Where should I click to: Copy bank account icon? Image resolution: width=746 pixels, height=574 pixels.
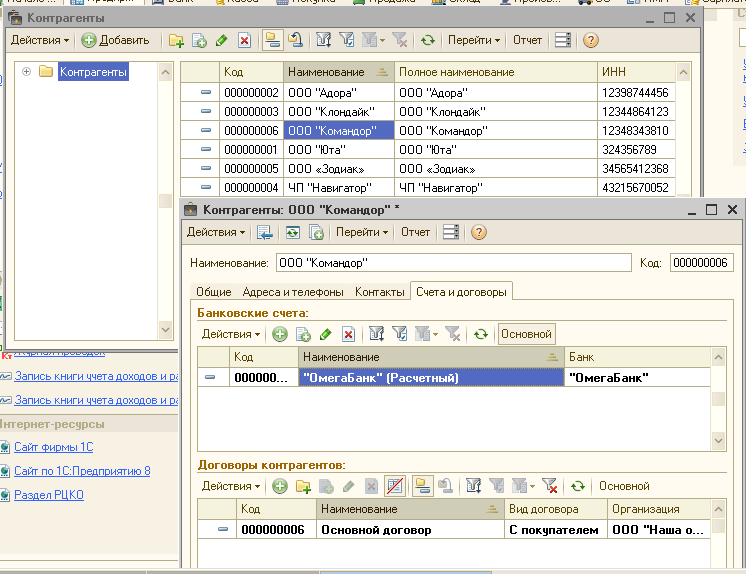[303, 334]
